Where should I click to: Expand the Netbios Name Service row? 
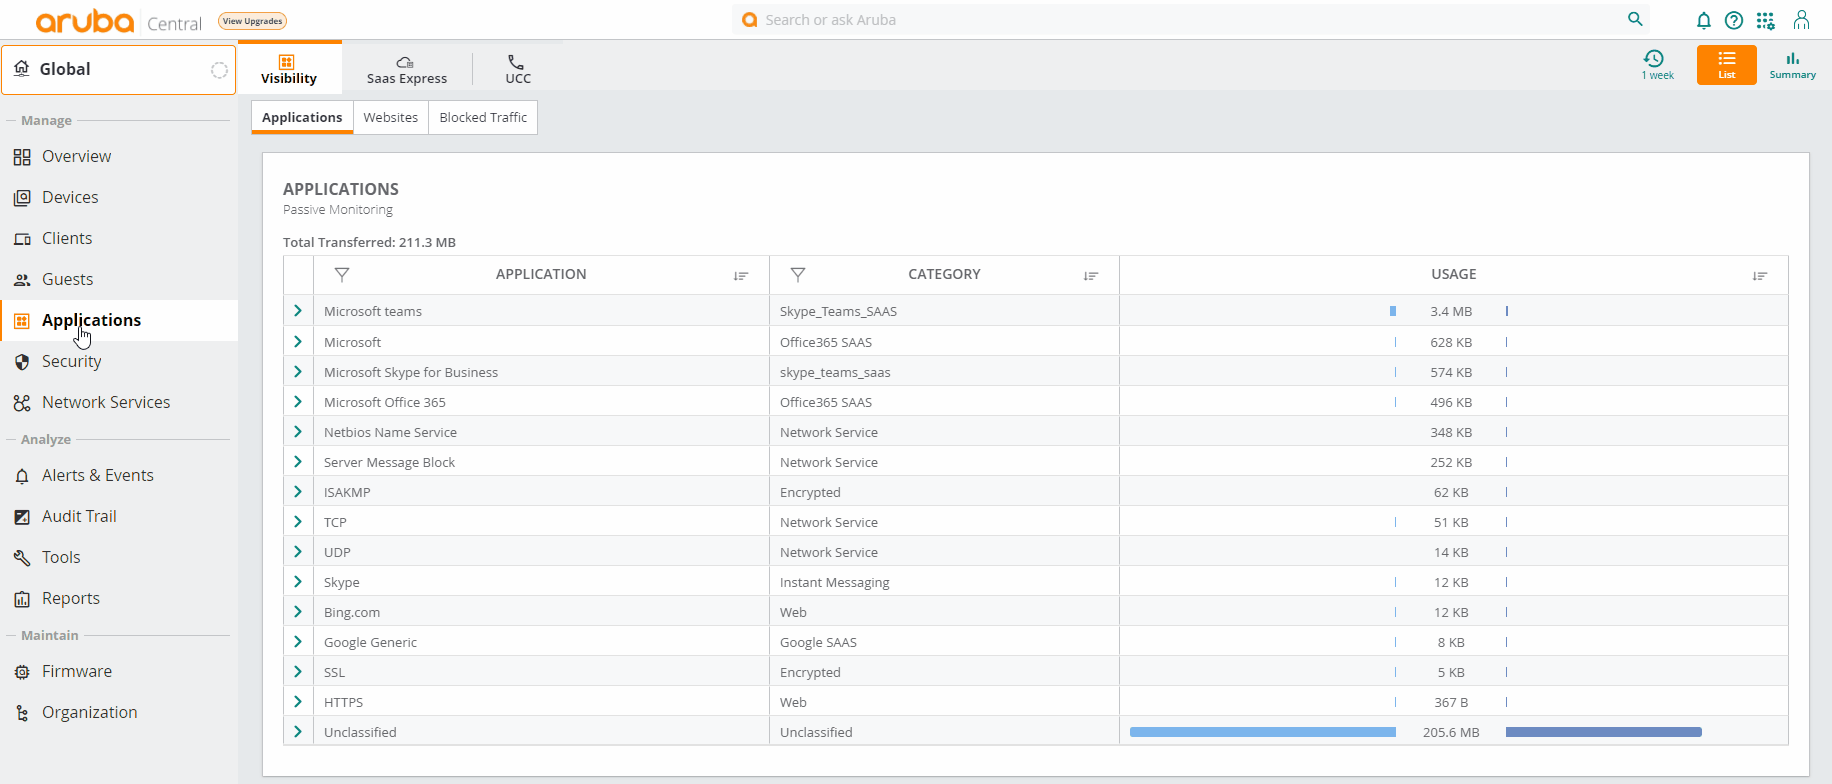298,432
